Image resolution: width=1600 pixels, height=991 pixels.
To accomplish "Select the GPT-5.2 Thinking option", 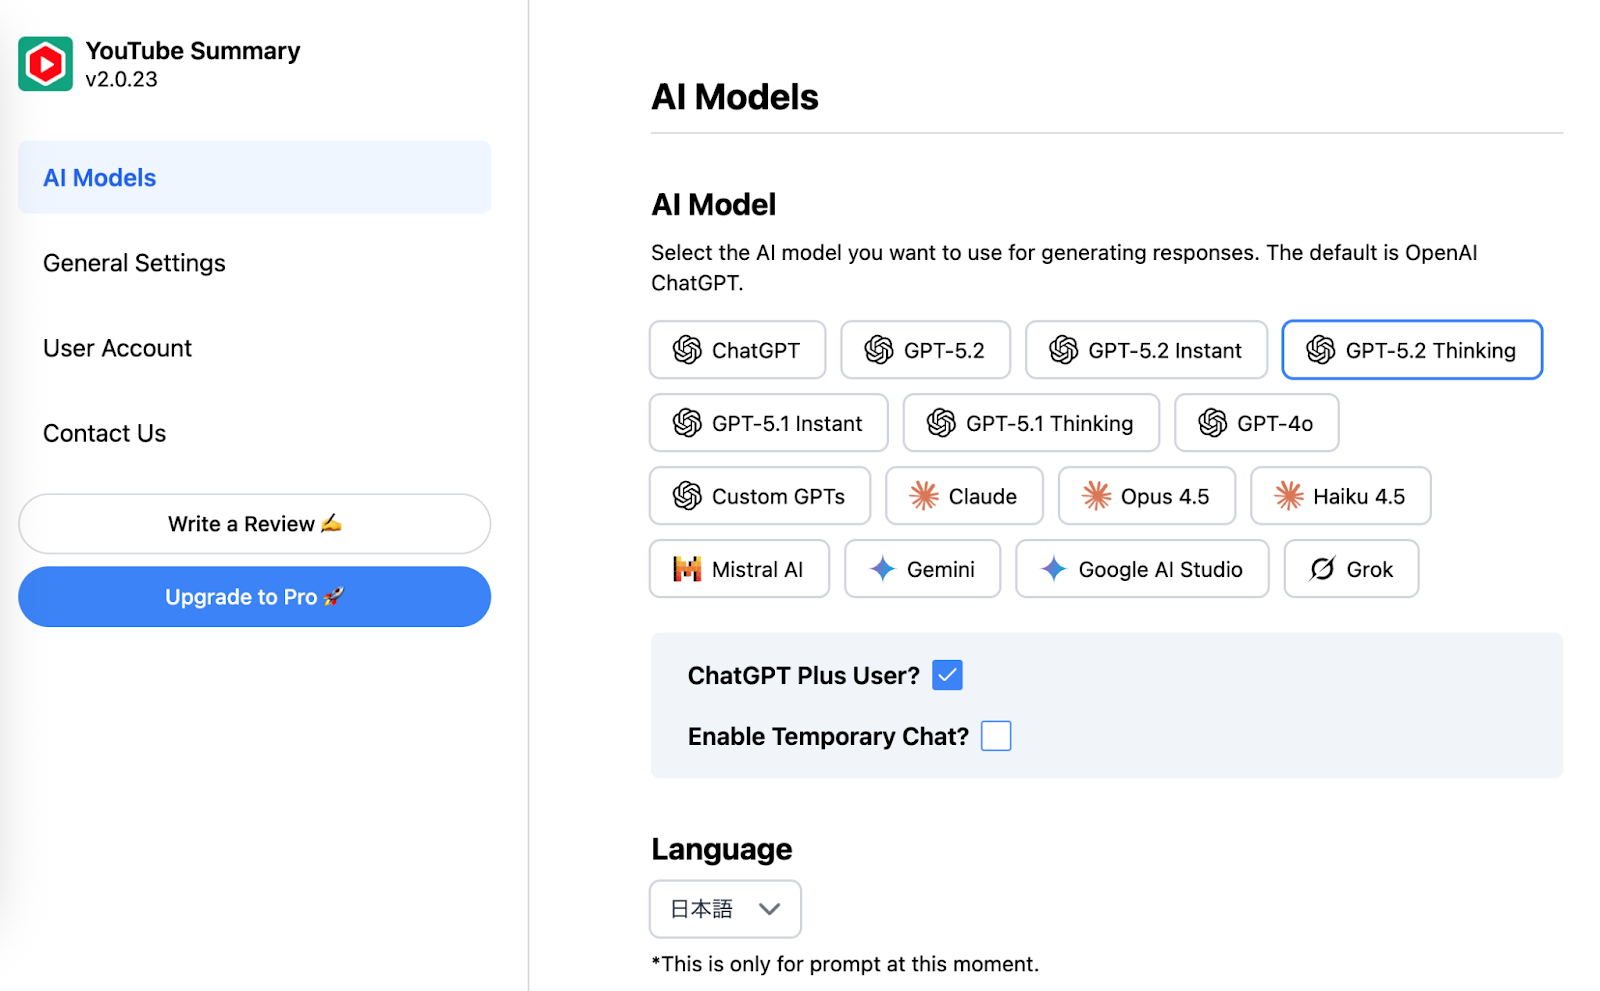I will 1411,350.
